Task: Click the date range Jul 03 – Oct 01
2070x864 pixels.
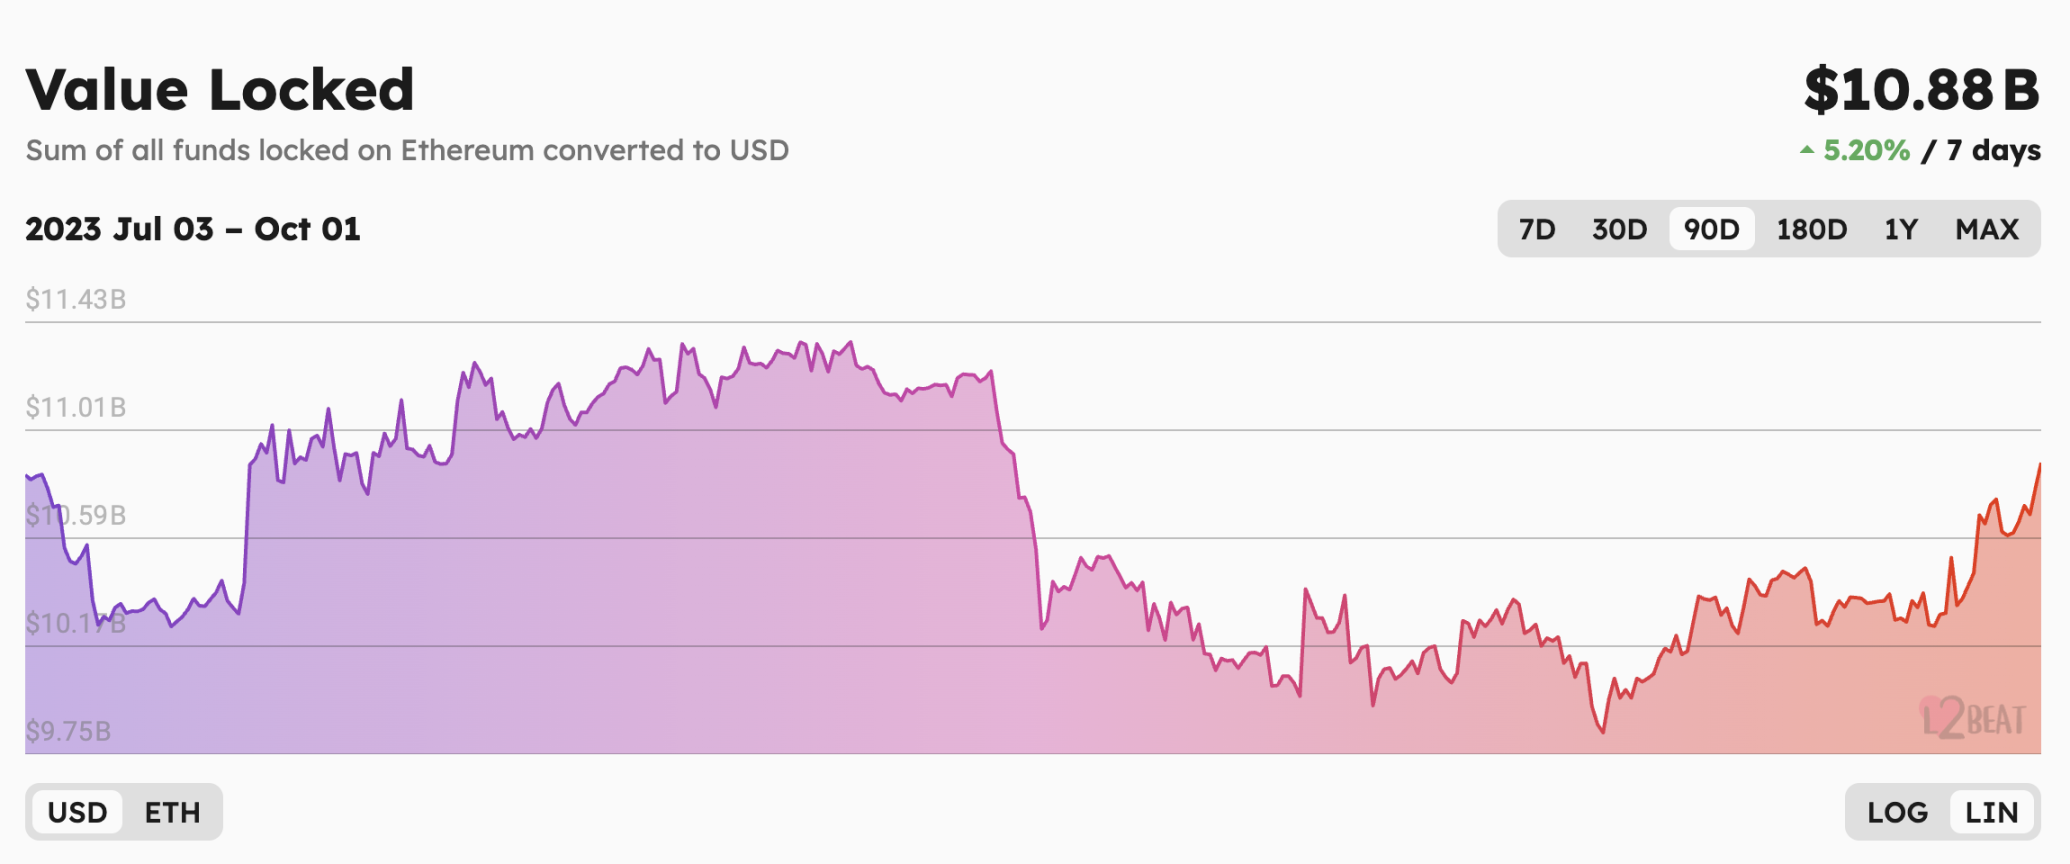Action: tap(193, 229)
